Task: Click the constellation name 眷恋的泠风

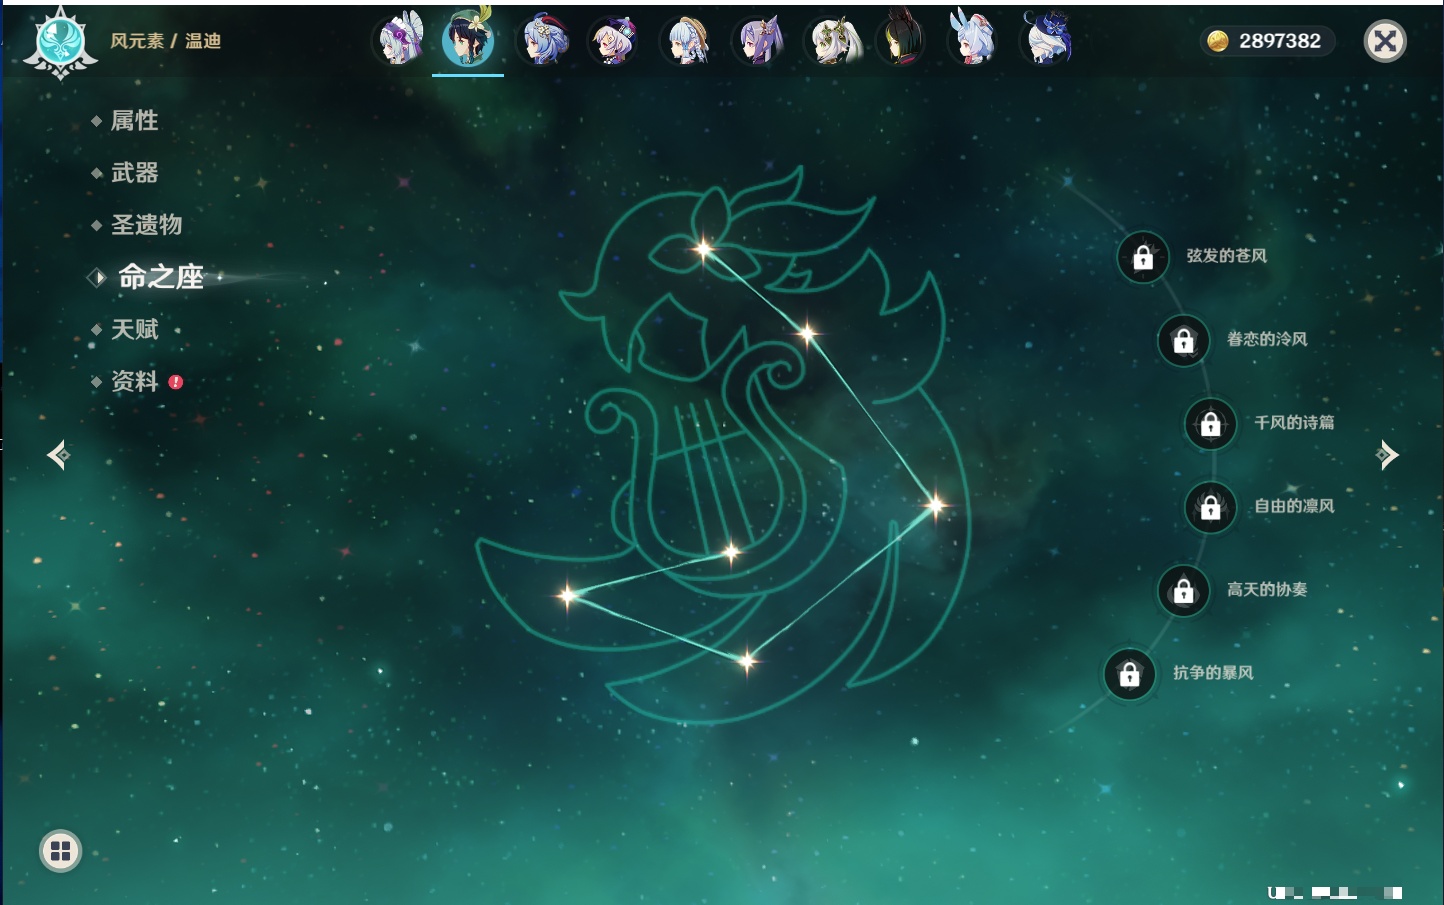Action: [1267, 339]
